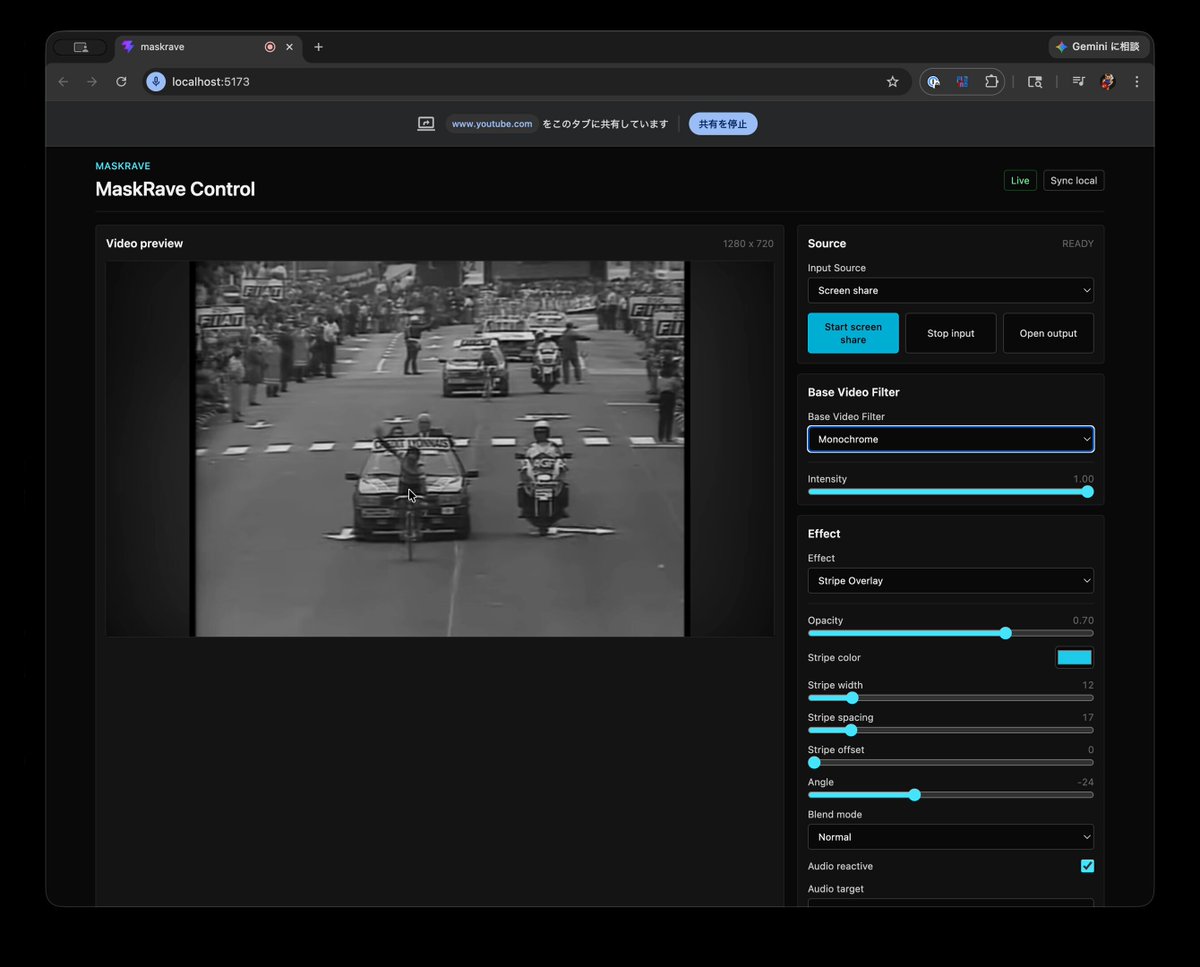1200x967 pixels.
Task: Reload the localhost page
Action: click(121, 82)
